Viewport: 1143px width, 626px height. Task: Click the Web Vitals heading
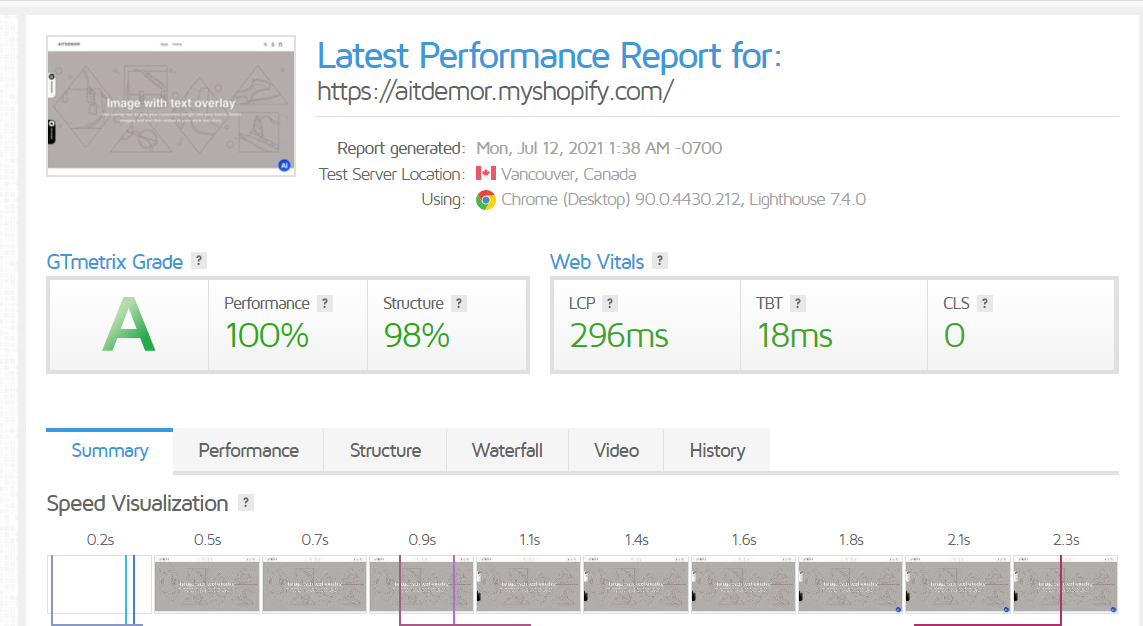click(597, 262)
